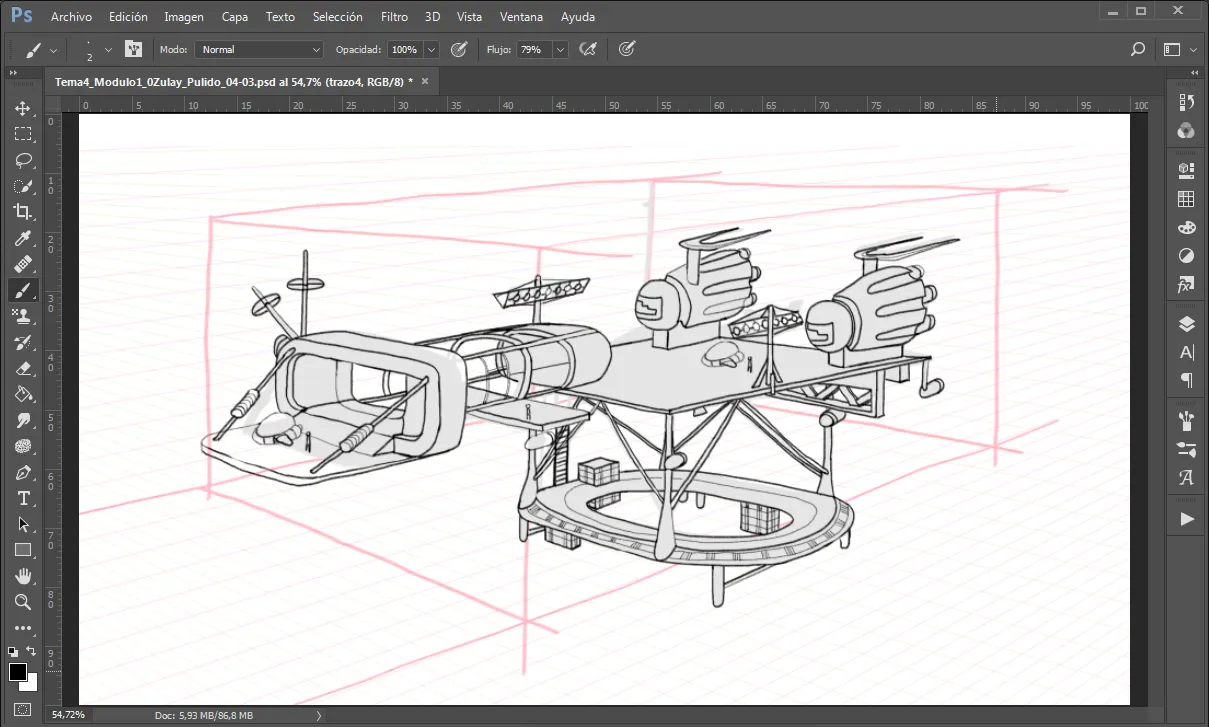Viewport: 1209px width, 727px height.
Task: Open the Brush tool preset picker
Action: (x=41, y=49)
